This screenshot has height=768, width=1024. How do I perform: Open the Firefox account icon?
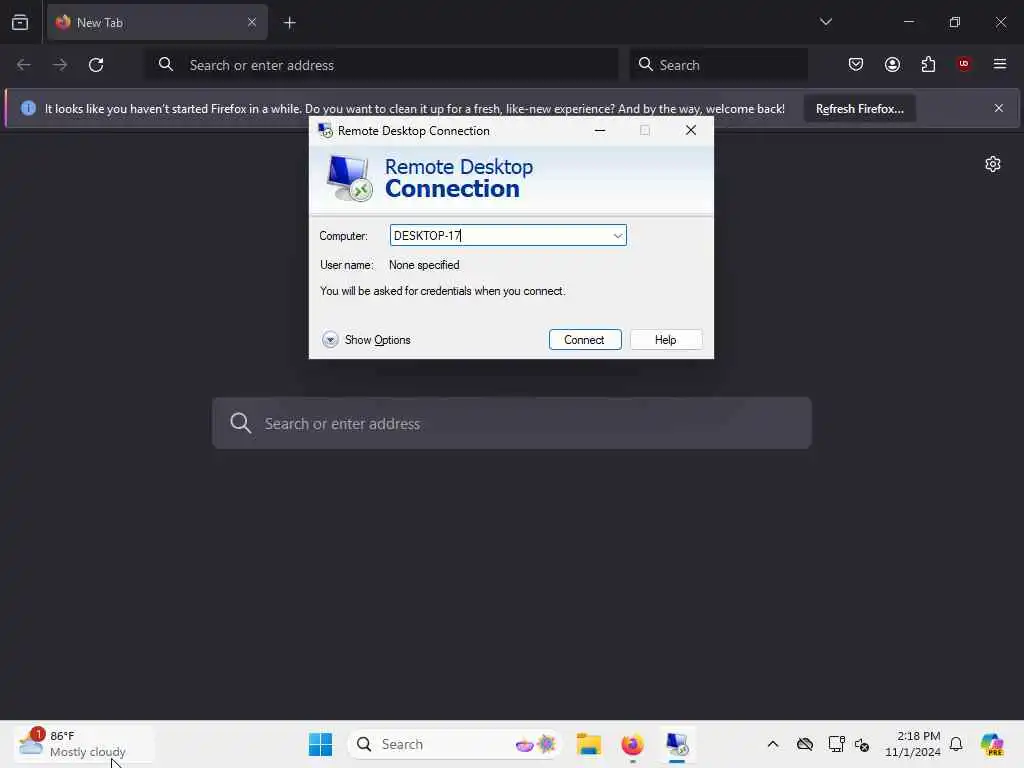892,65
